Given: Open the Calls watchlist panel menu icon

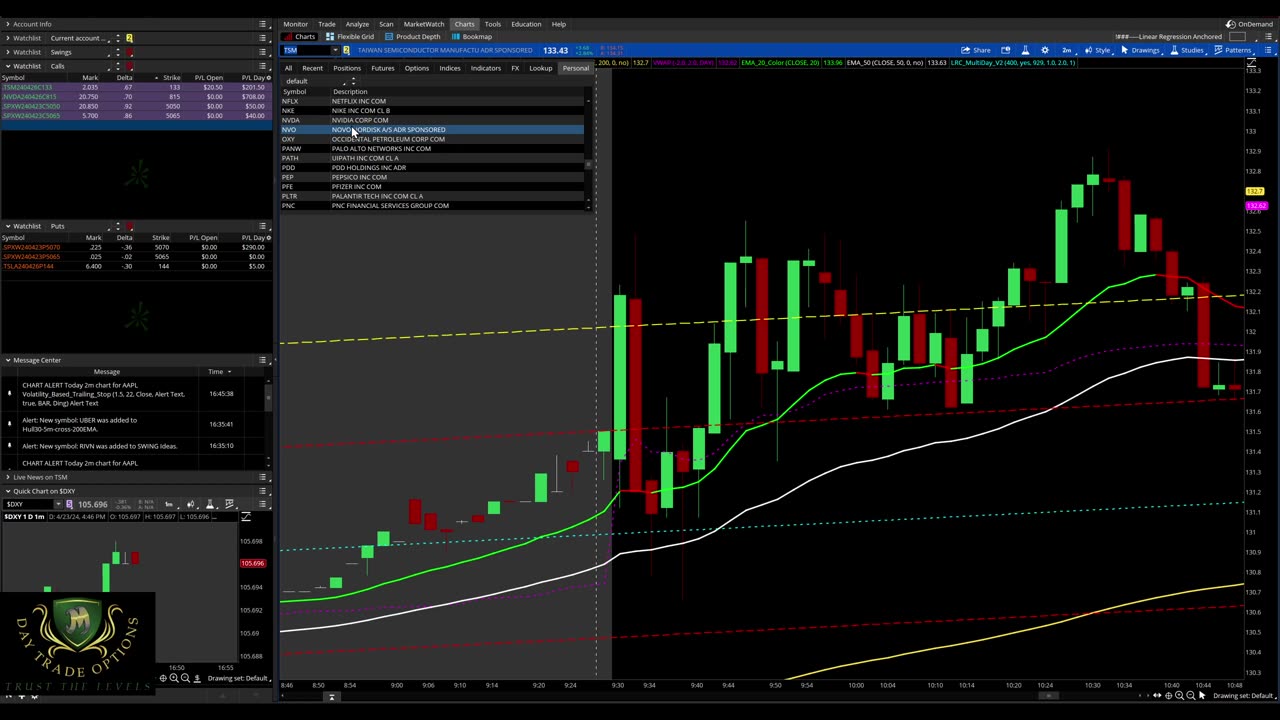Looking at the screenshot, I should pyautogui.click(x=263, y=66).
